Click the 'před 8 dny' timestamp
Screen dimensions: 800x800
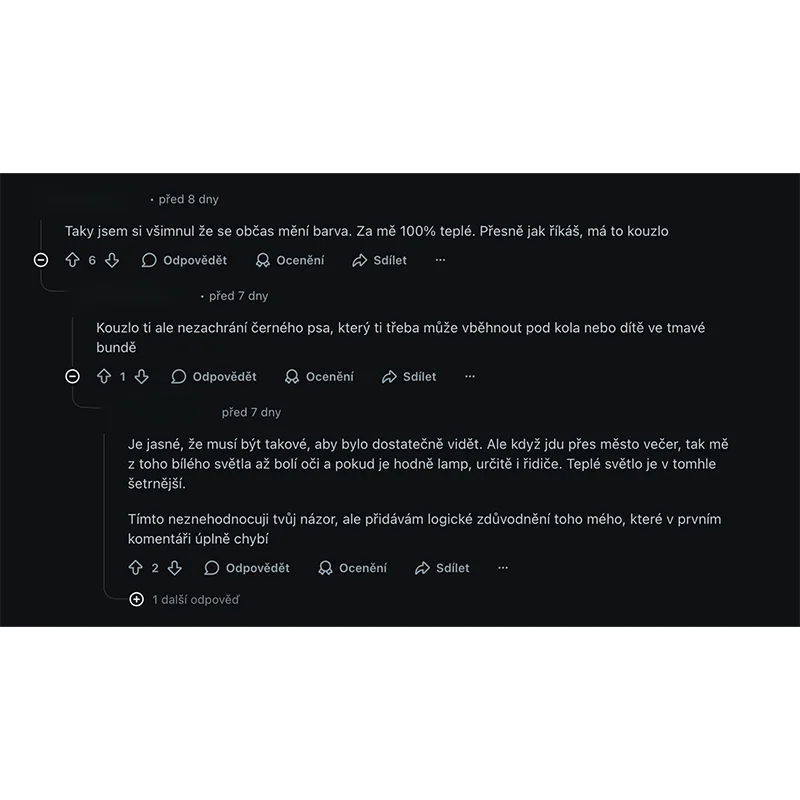(x=188, y=199)
